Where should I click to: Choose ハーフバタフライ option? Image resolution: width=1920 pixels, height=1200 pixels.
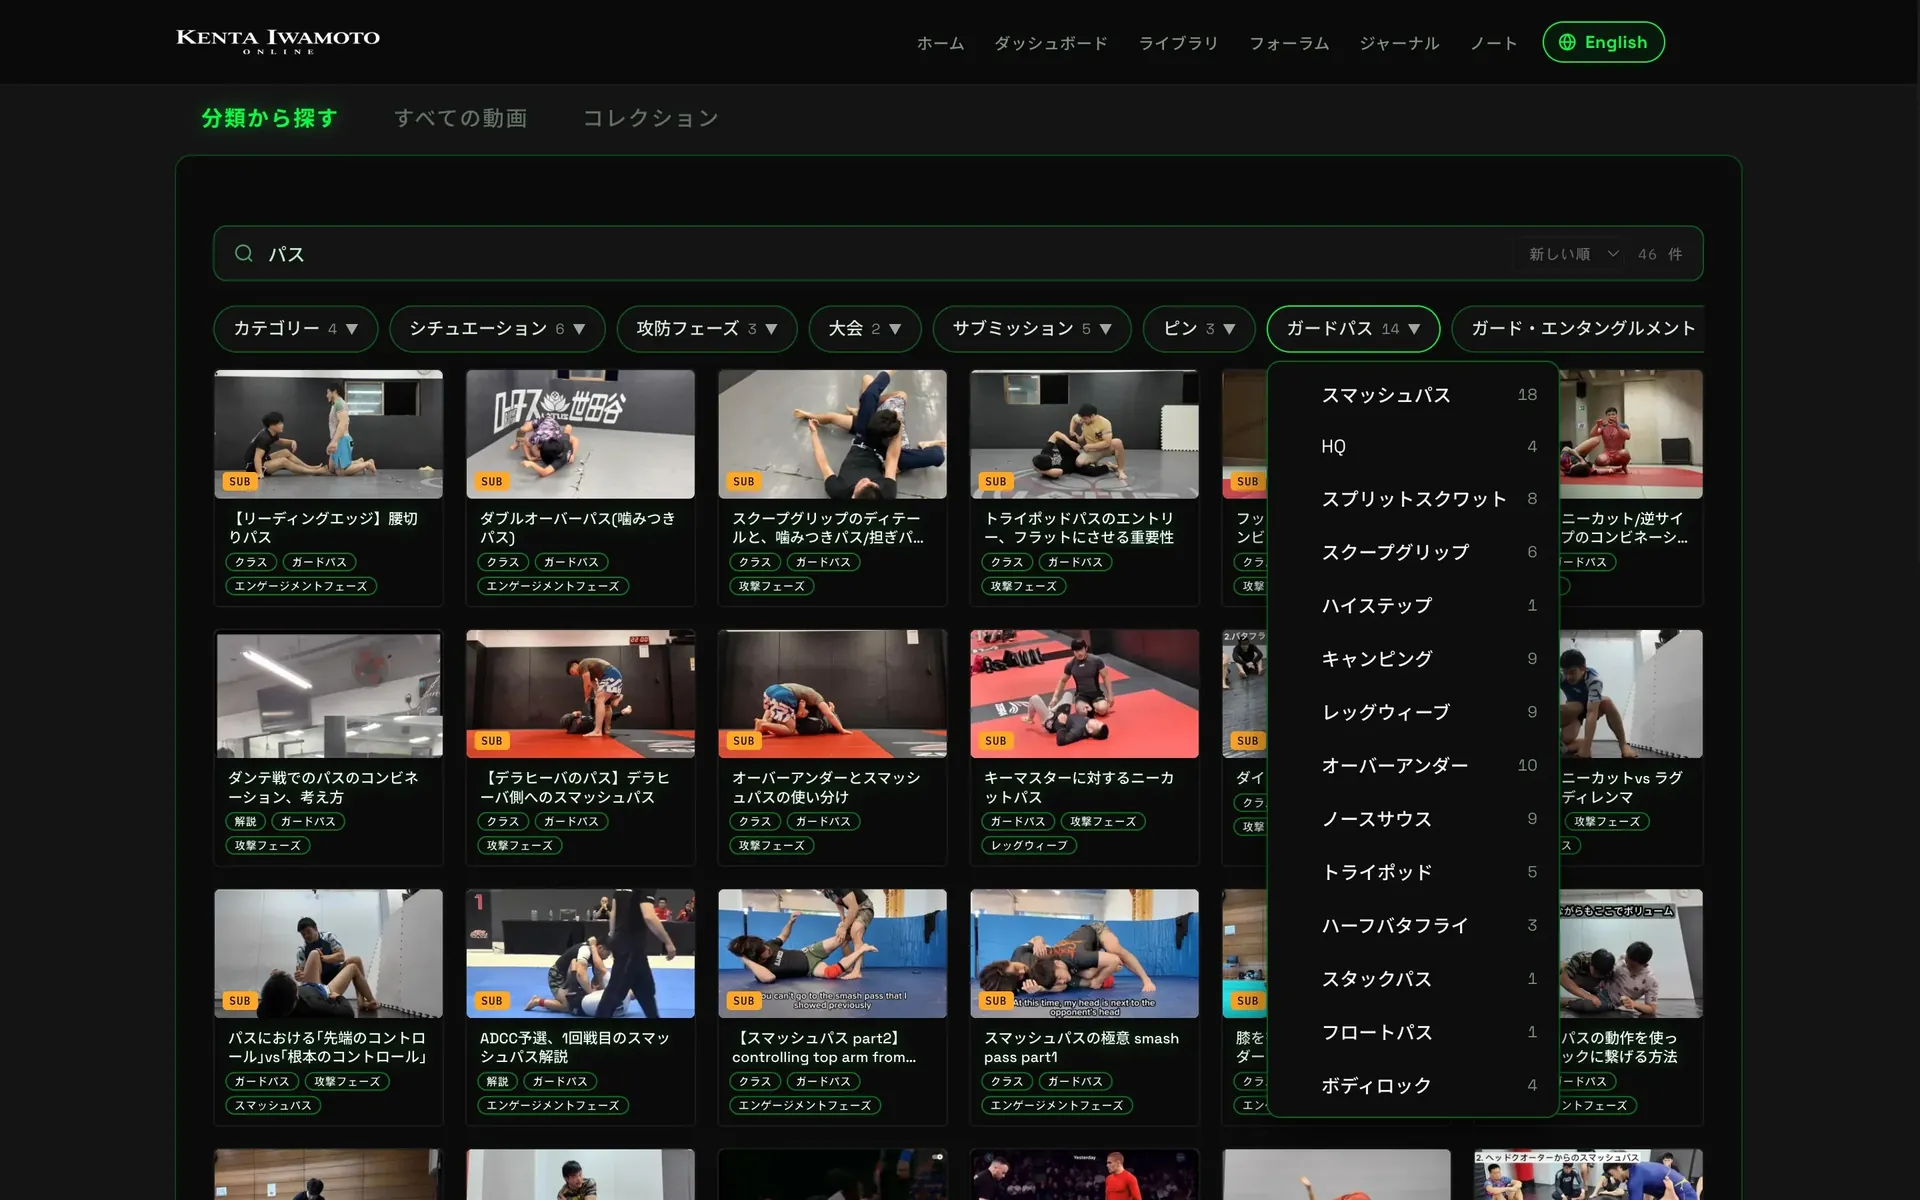coord(1414,926)
